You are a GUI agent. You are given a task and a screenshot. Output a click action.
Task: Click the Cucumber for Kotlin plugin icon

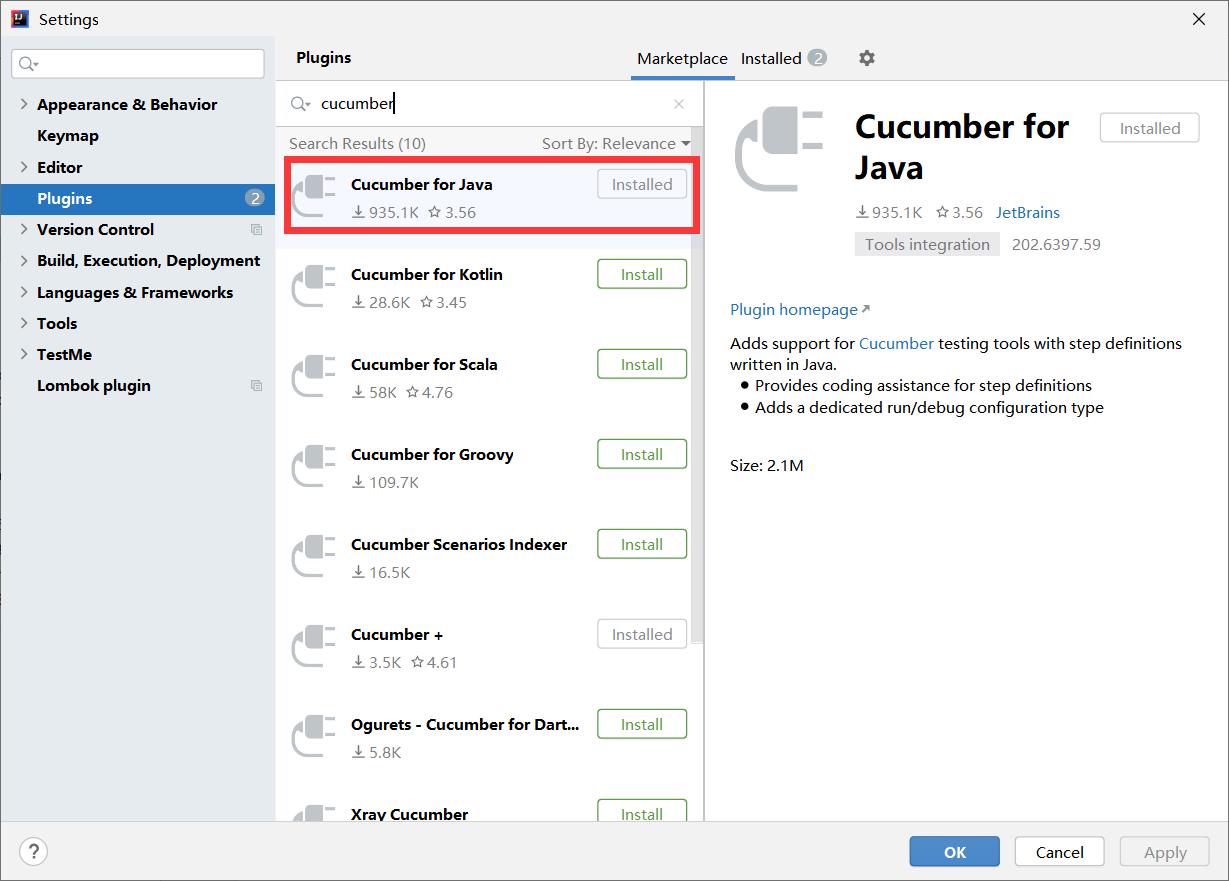[x=313, y=287]
